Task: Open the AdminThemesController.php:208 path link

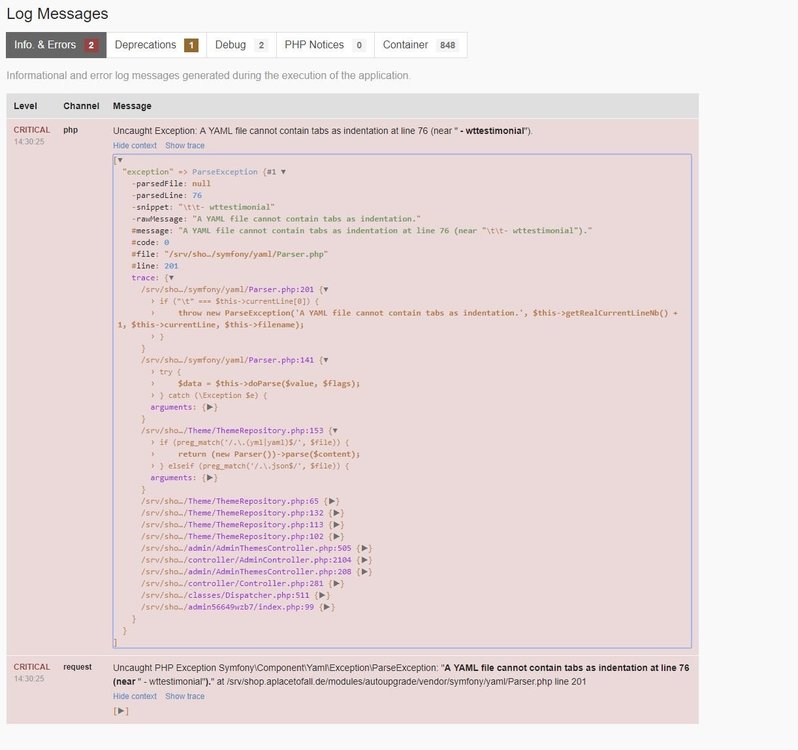Action: [246, 572]
